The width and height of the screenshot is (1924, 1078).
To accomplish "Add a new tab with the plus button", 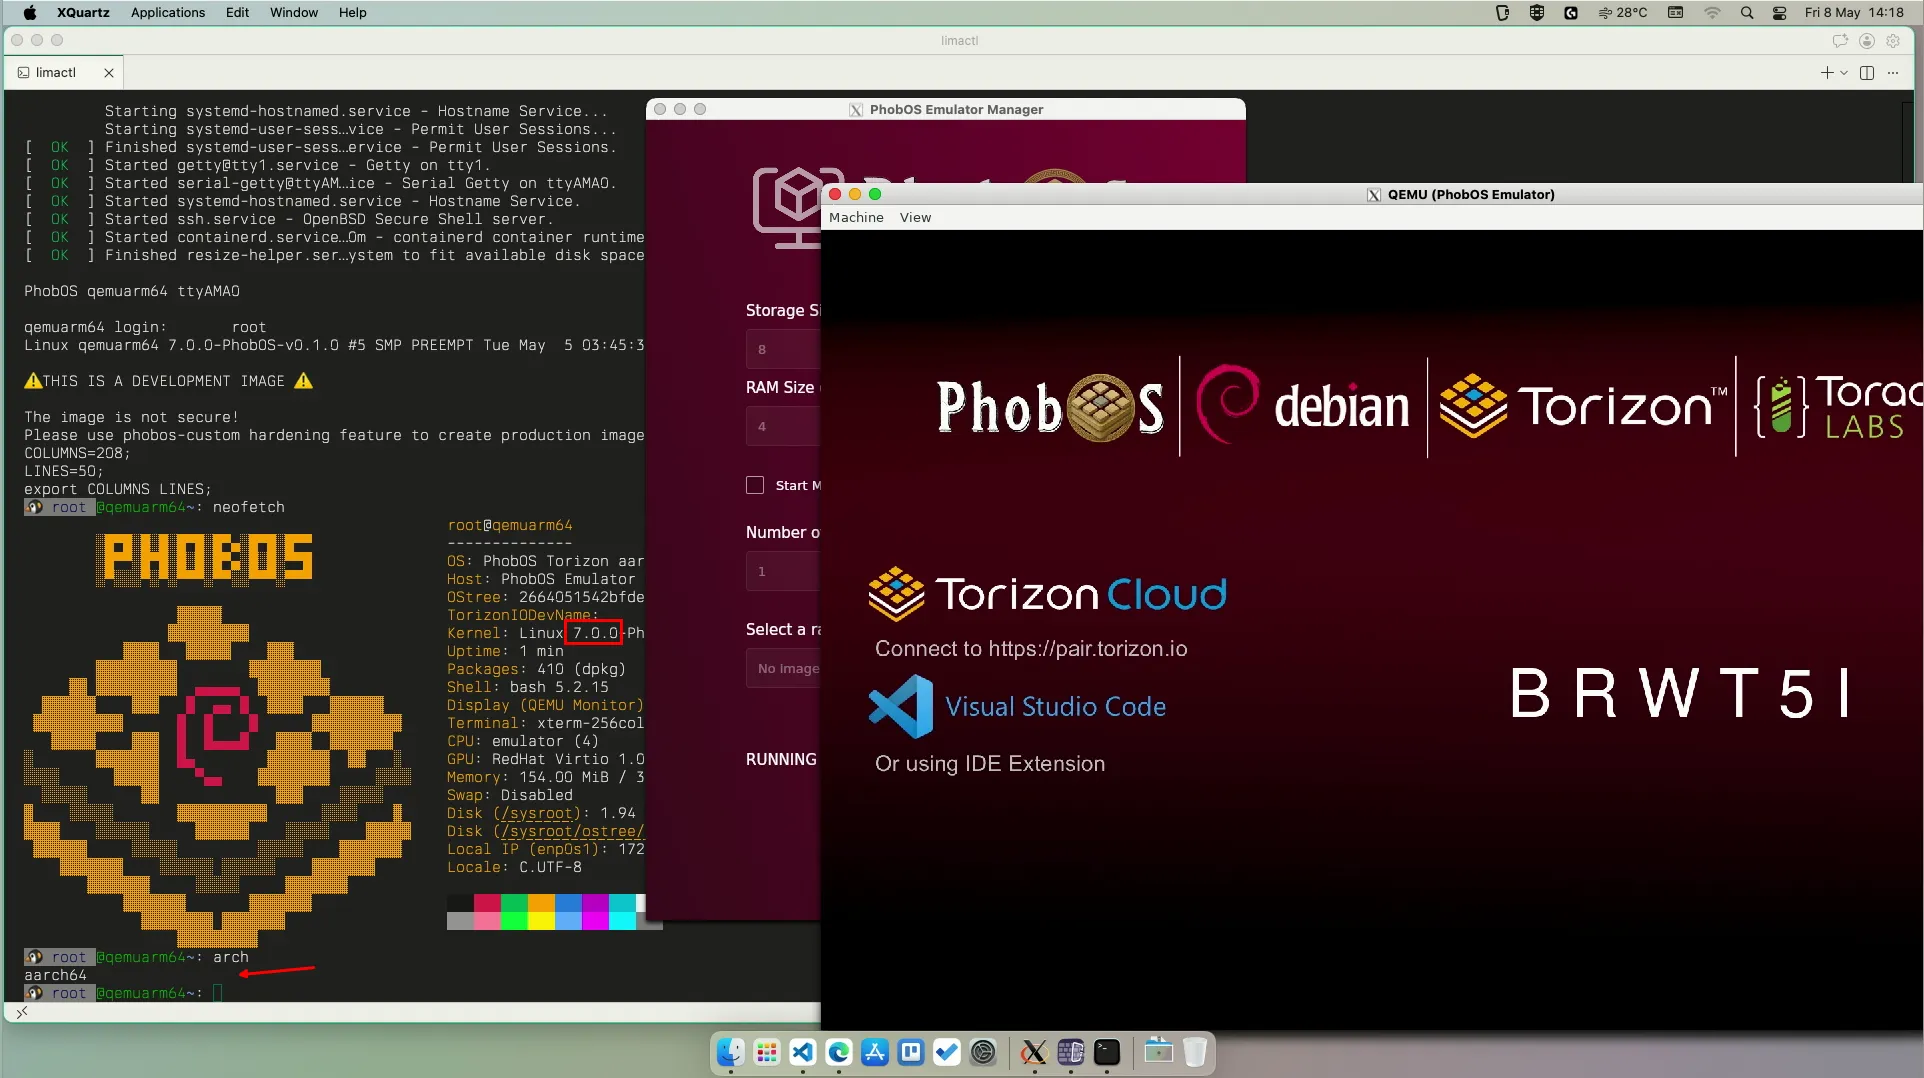I will [1827, 73].
